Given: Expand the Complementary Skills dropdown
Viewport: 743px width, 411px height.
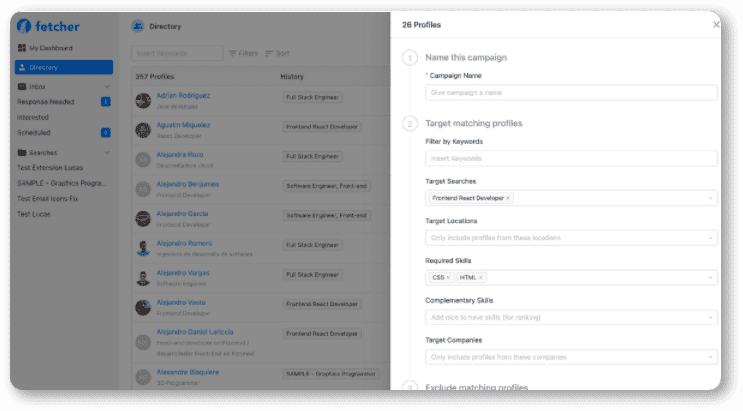Looking at the screenshot, I should tap(571, 317).
